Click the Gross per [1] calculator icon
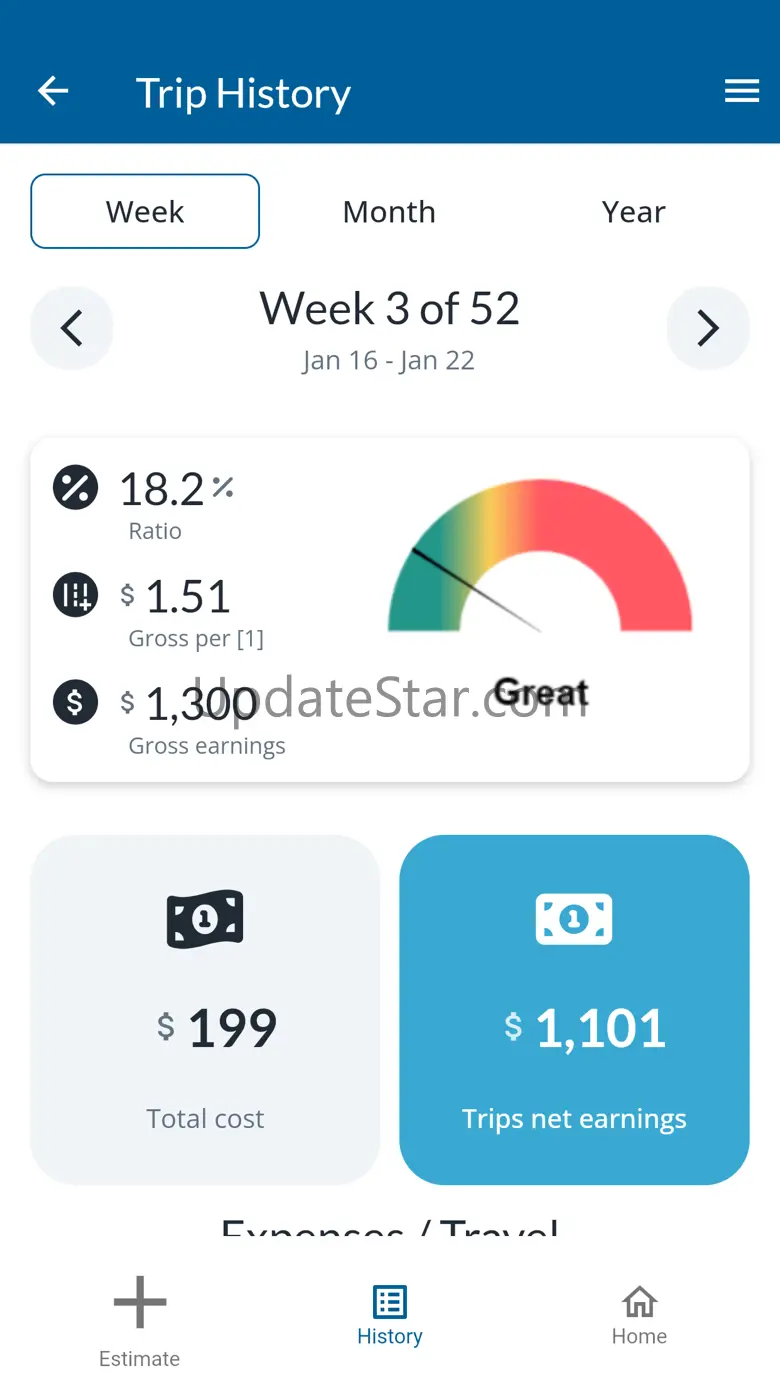The image size is (780, 1387). (x=75, y=595)
